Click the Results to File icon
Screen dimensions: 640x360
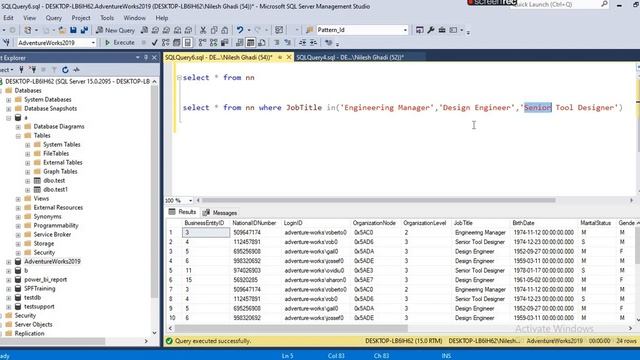click(x=262, y=42)
